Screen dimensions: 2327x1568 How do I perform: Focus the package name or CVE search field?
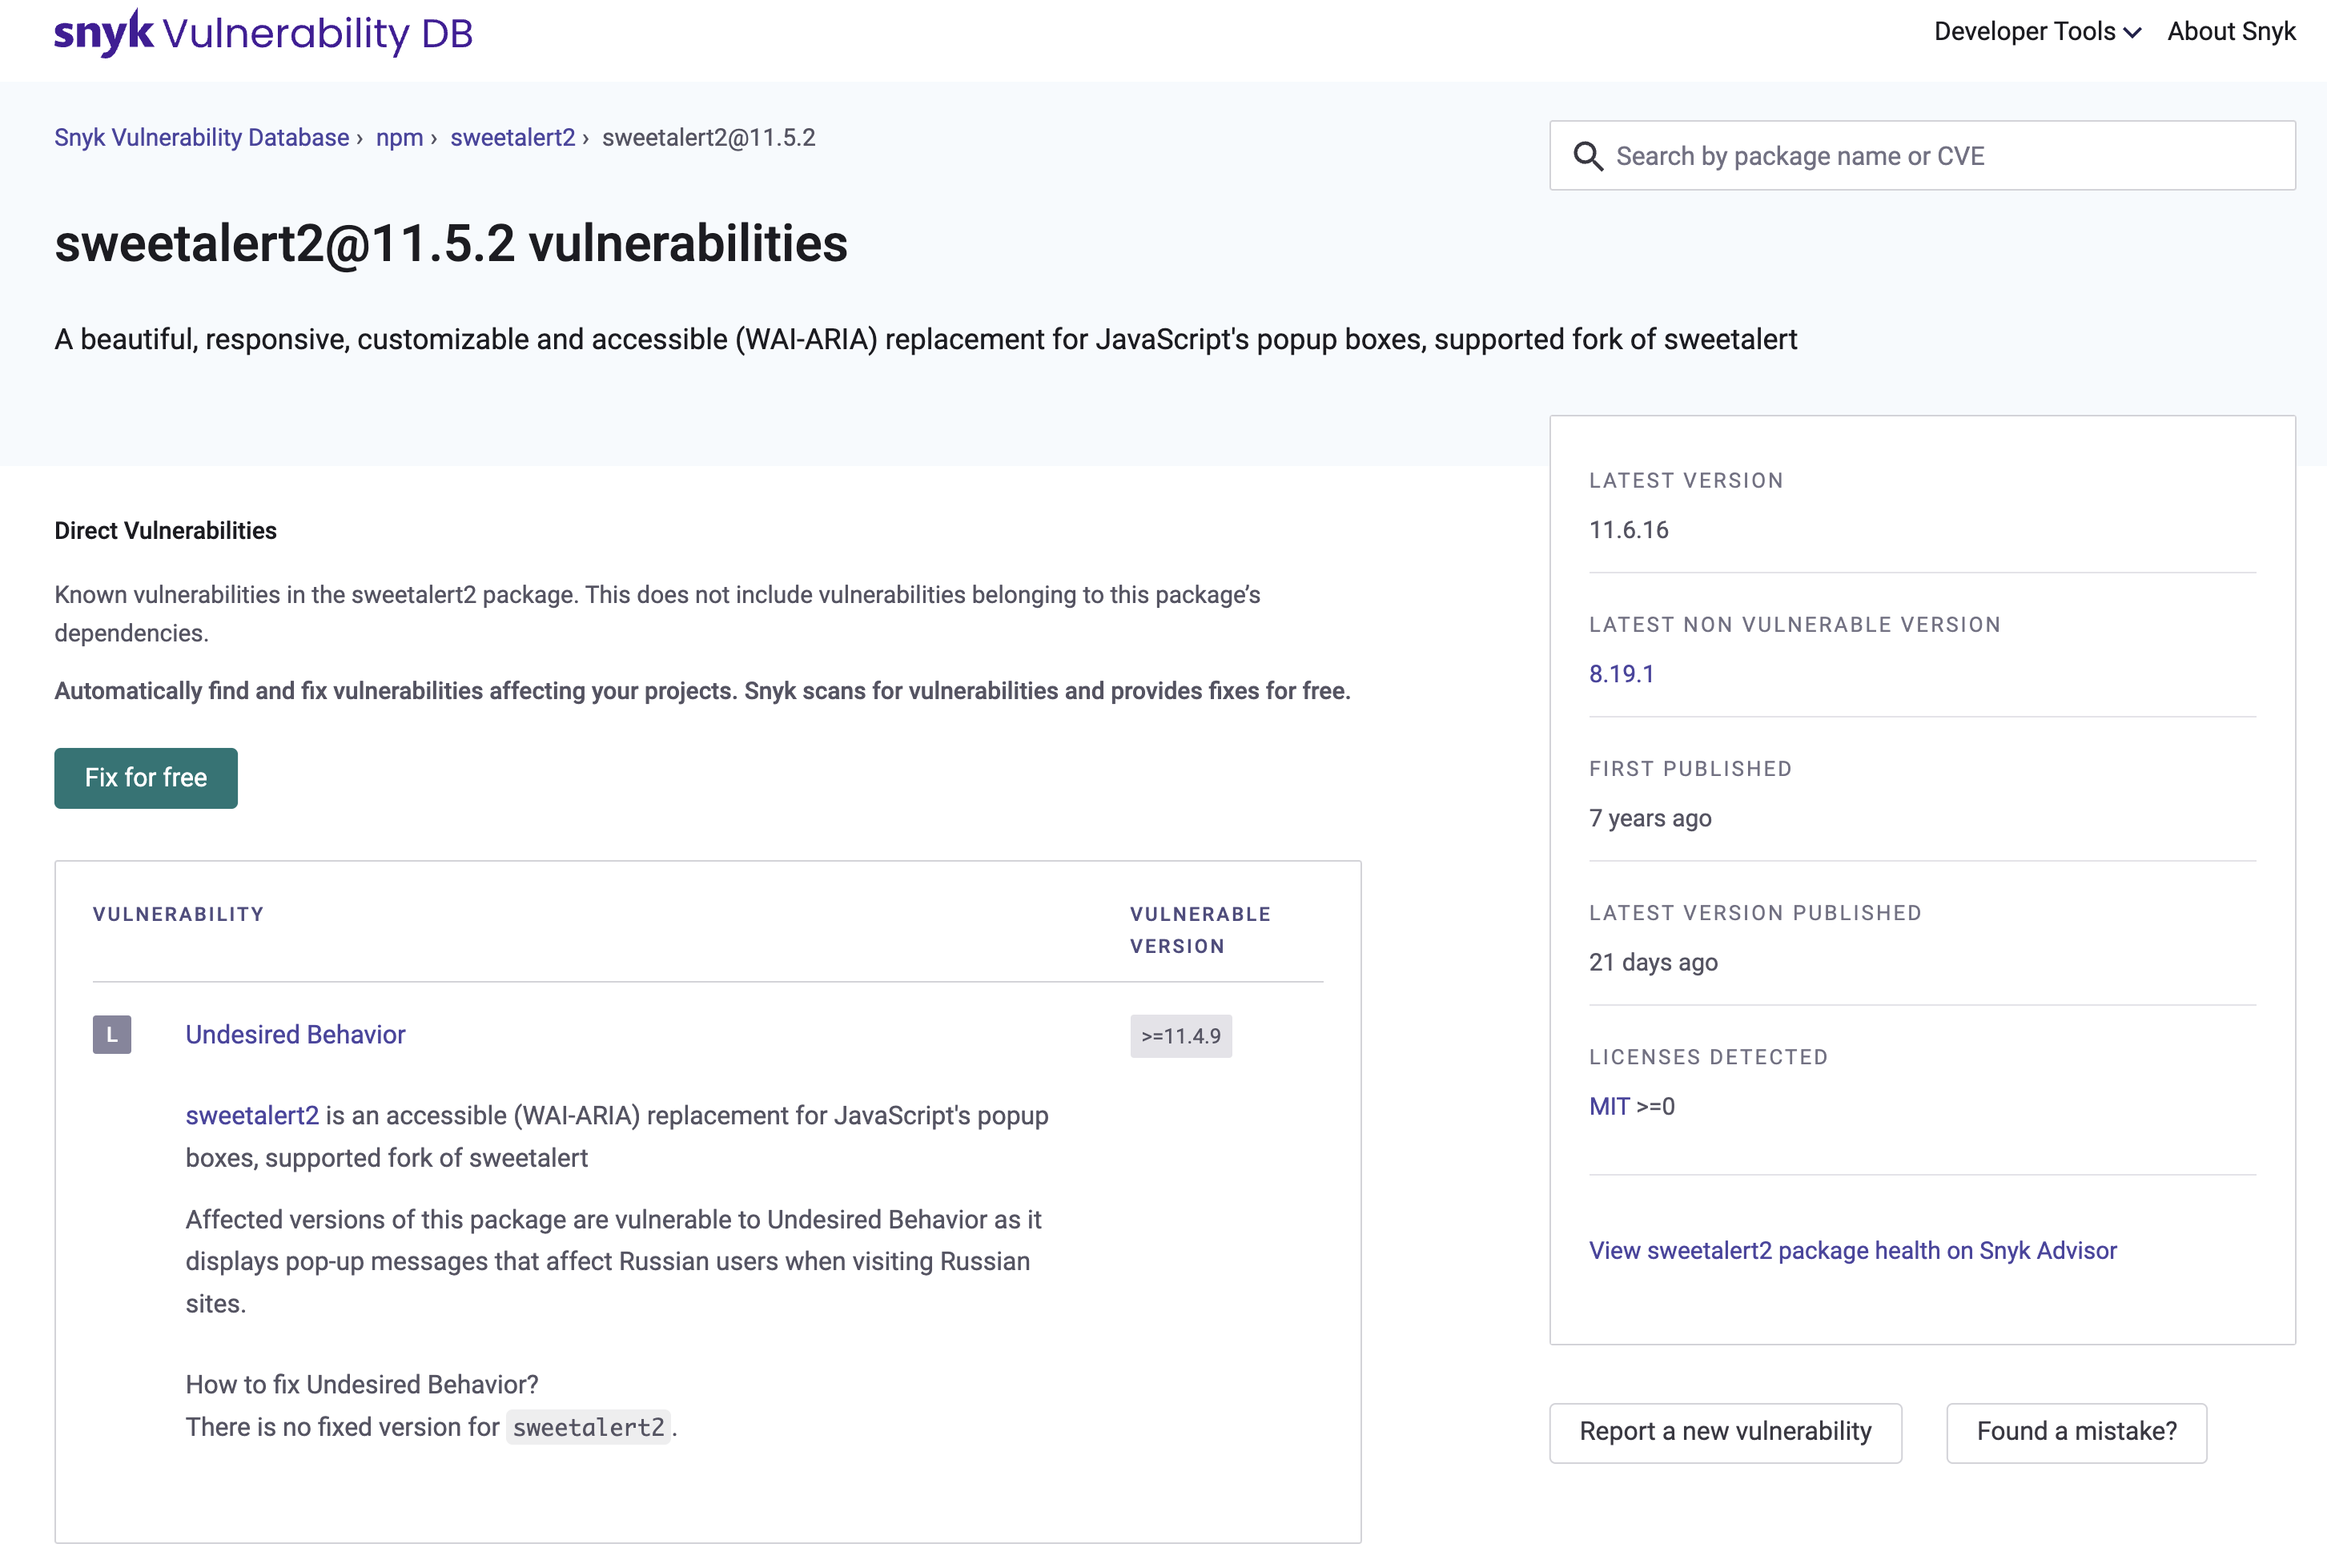click(1940, 156)
